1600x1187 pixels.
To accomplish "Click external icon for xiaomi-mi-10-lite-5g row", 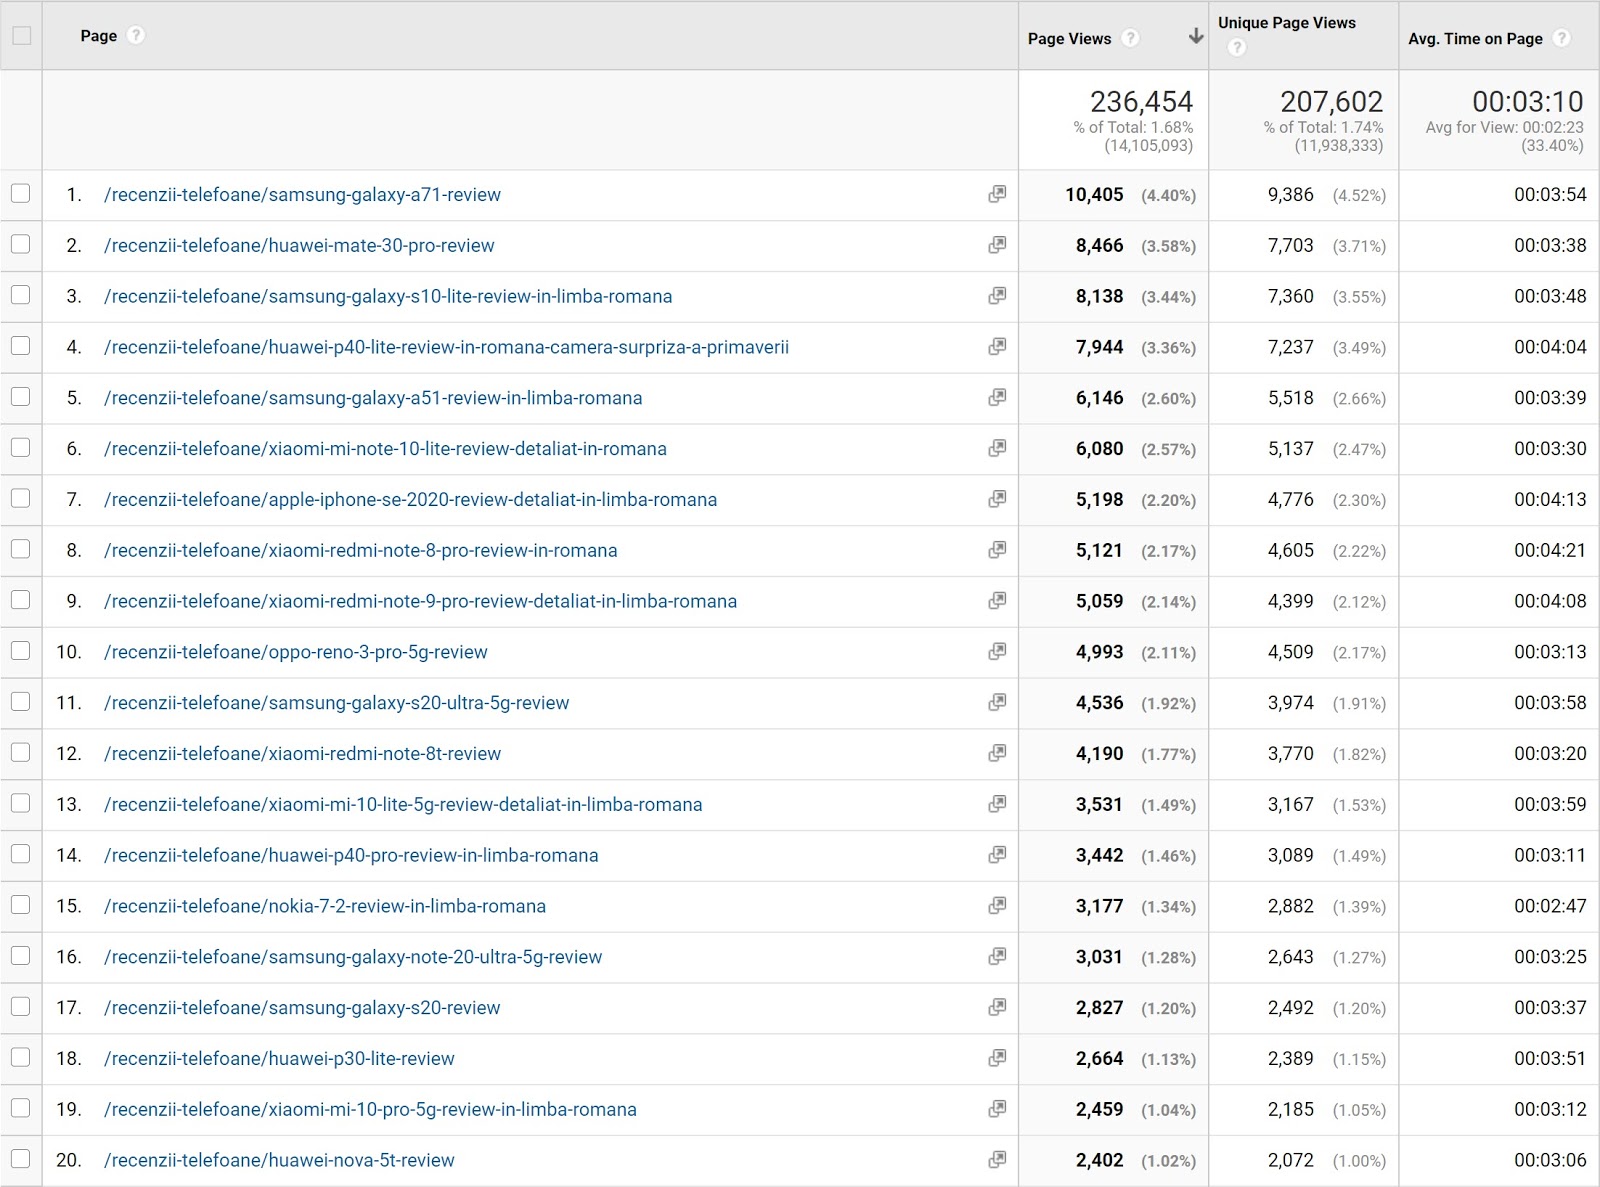I will [x=997, y=804].
